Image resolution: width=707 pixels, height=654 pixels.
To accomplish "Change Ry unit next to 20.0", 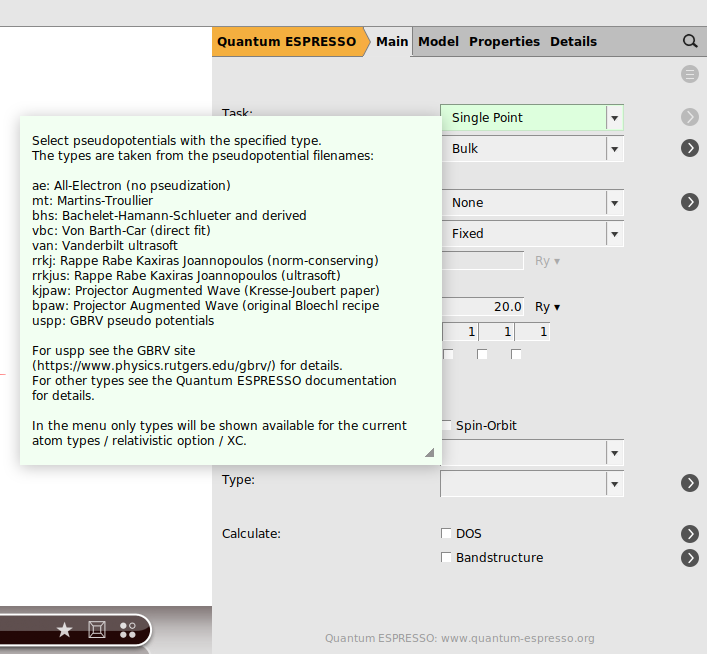I will (547, 307).
